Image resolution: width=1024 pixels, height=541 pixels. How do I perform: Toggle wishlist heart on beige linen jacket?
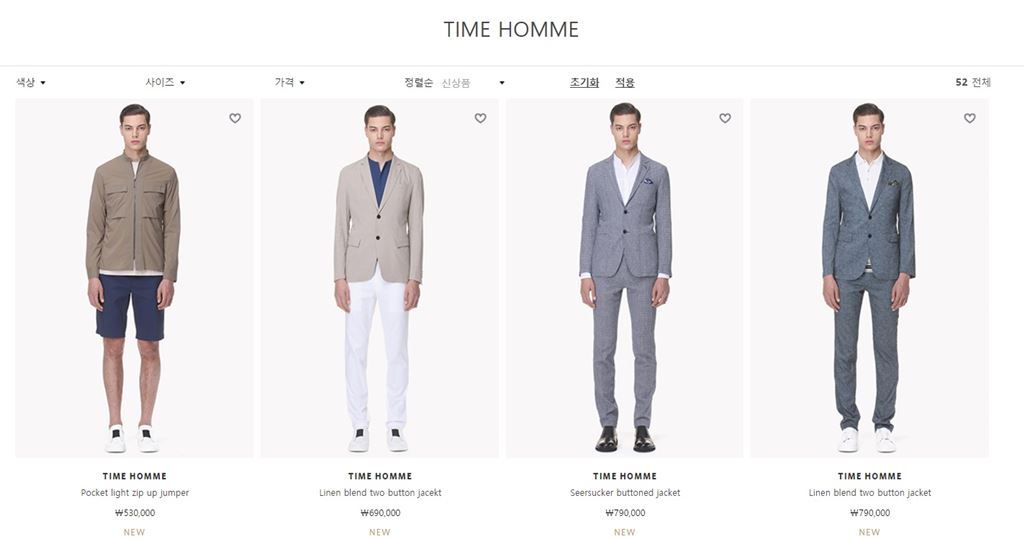tap(481, 118)
